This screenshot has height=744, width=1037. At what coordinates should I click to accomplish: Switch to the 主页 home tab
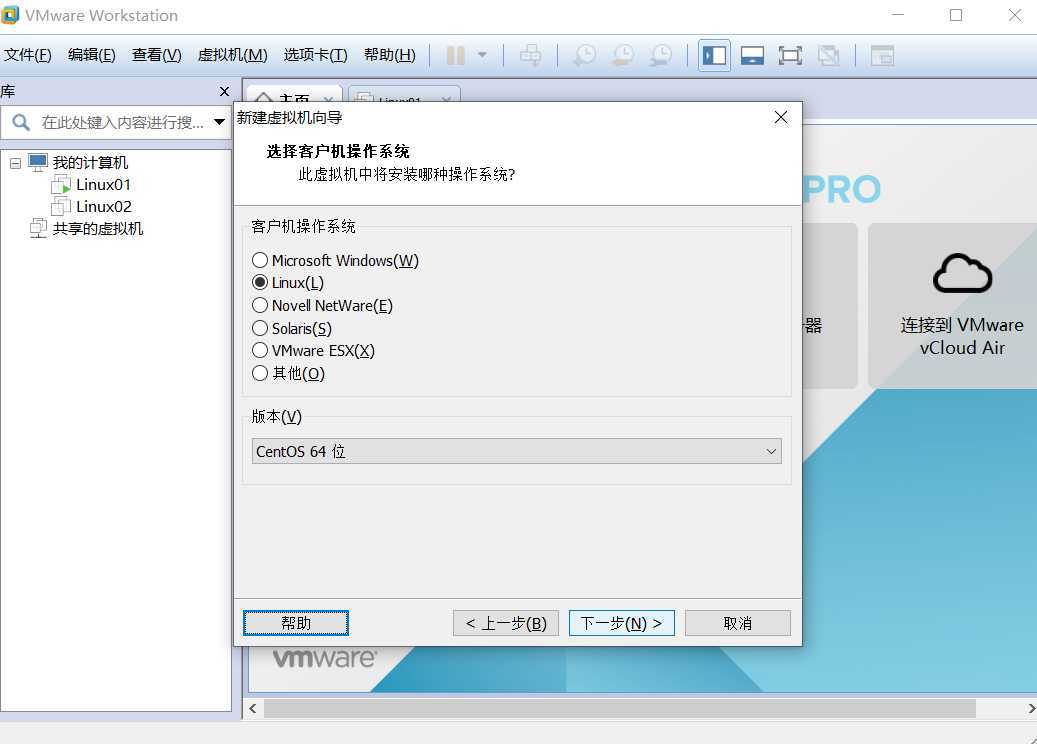[x=294, y=94]
